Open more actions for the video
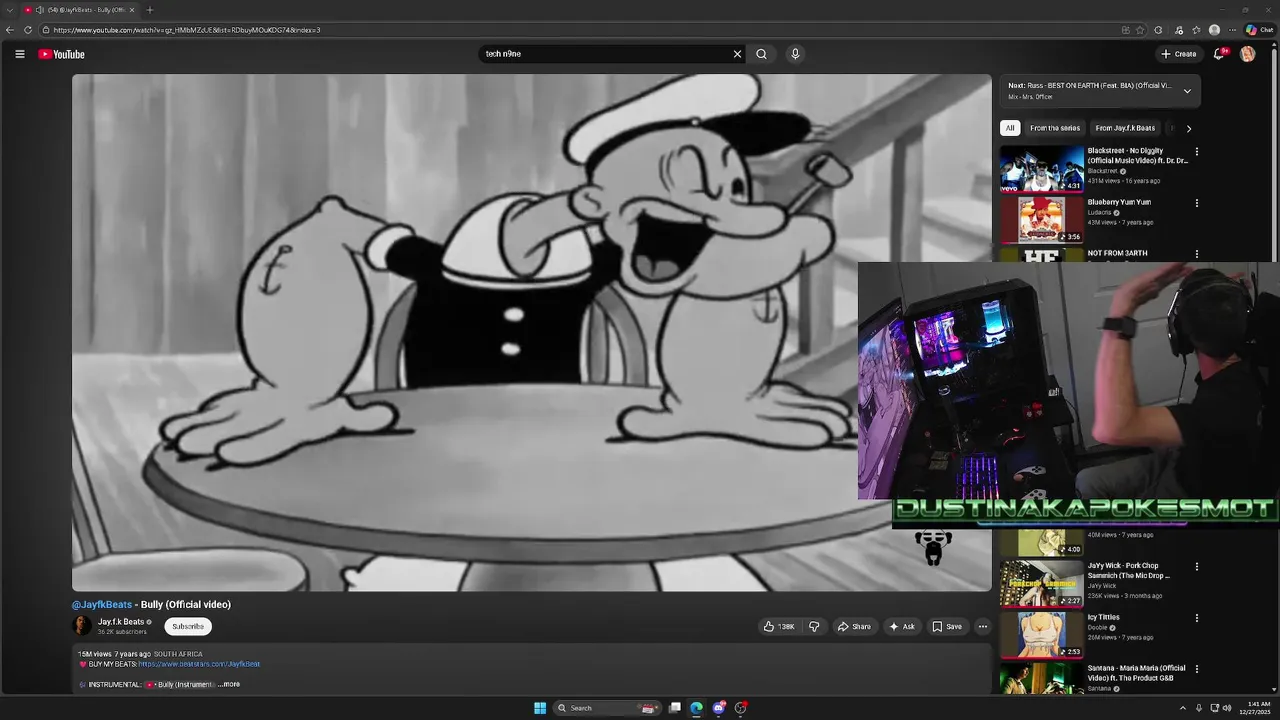Viewport: 1280px width, 720px height. pos(982,627)
